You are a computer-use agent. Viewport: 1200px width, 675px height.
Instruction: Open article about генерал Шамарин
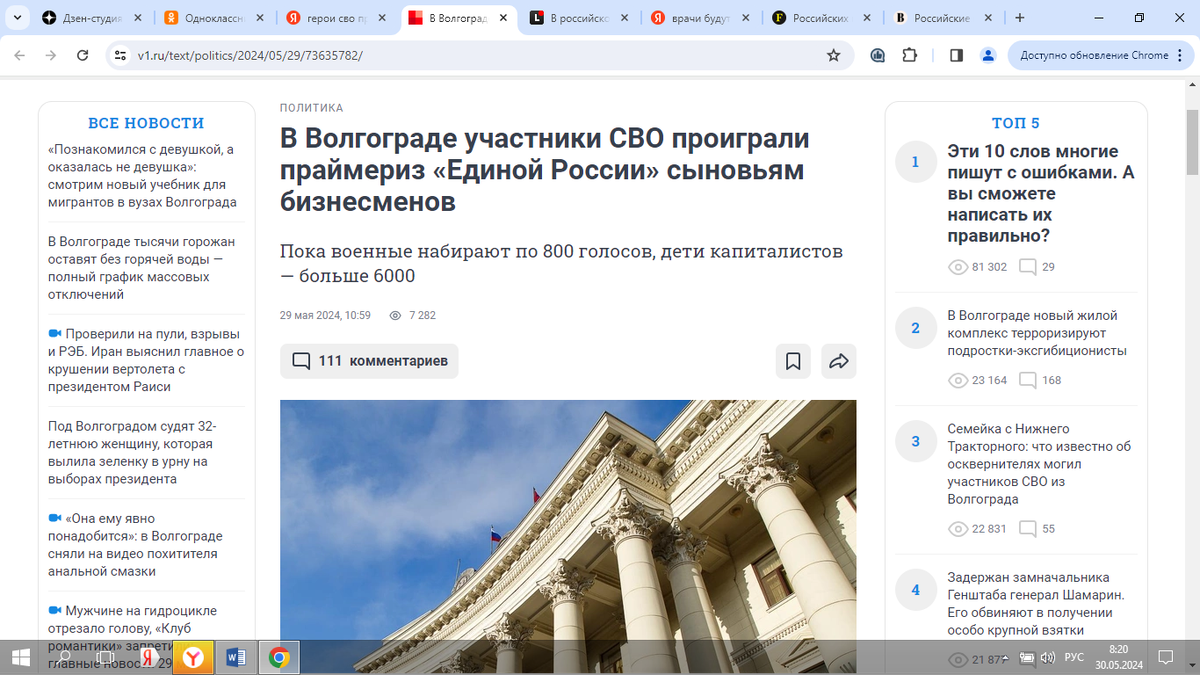(1036, 604)
